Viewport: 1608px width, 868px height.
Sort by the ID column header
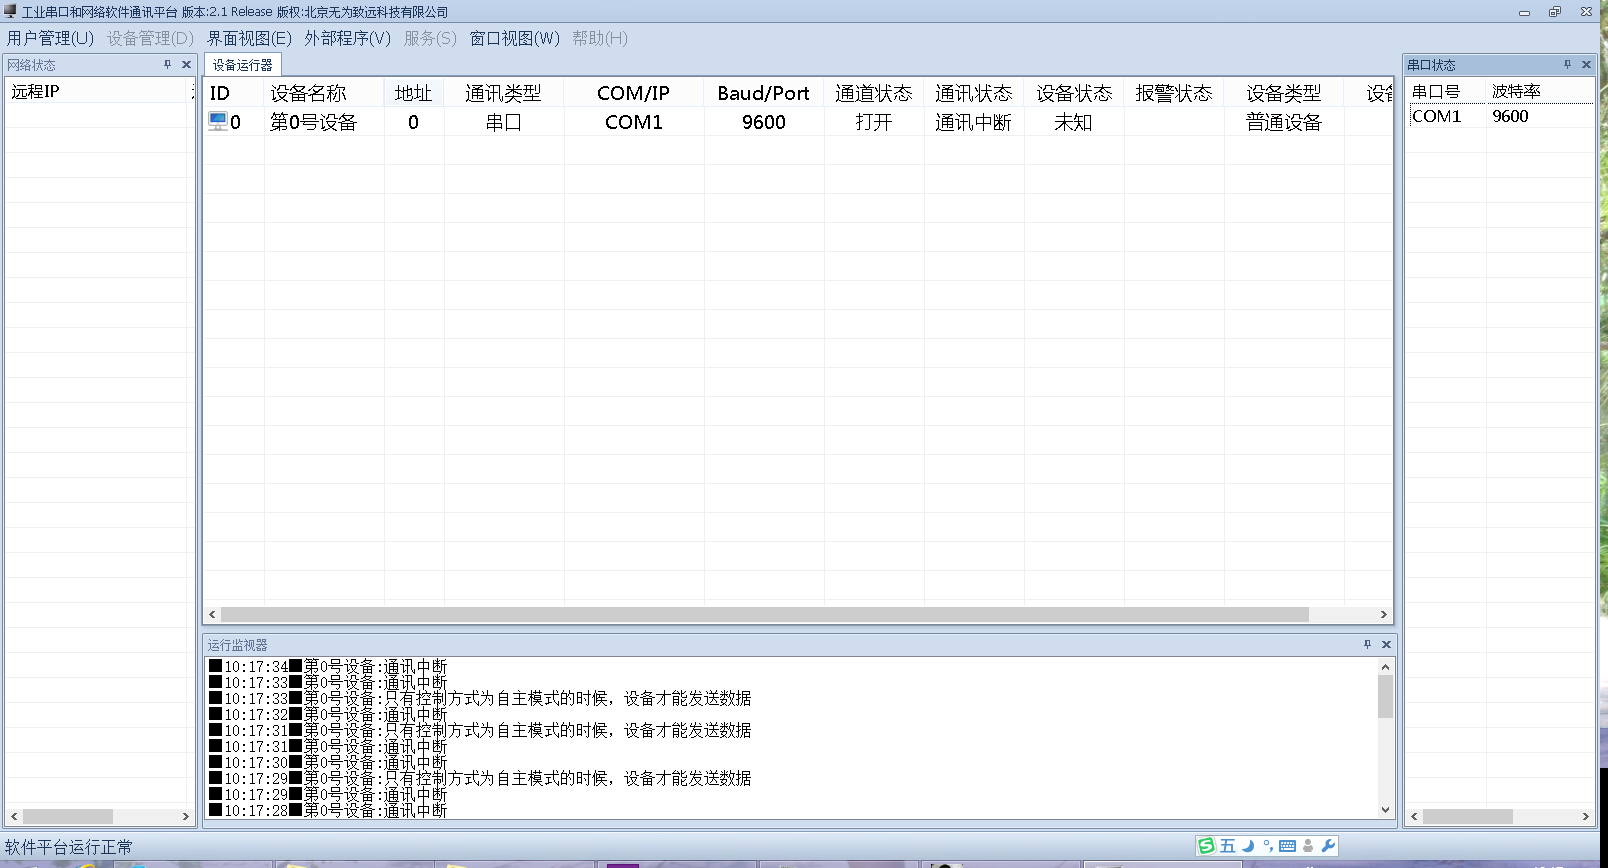234,93
